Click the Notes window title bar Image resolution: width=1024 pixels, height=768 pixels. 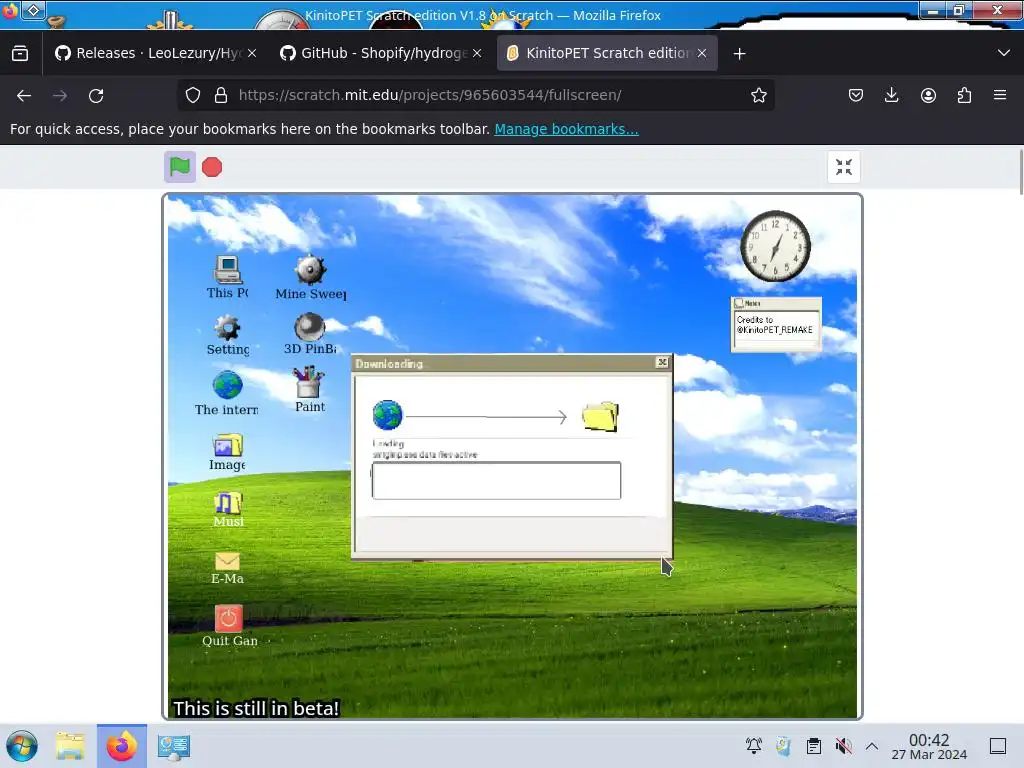click(x=776, y=303)
